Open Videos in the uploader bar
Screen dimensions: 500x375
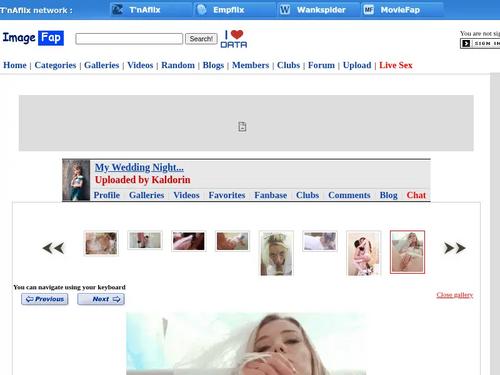(x=186, y=195)
